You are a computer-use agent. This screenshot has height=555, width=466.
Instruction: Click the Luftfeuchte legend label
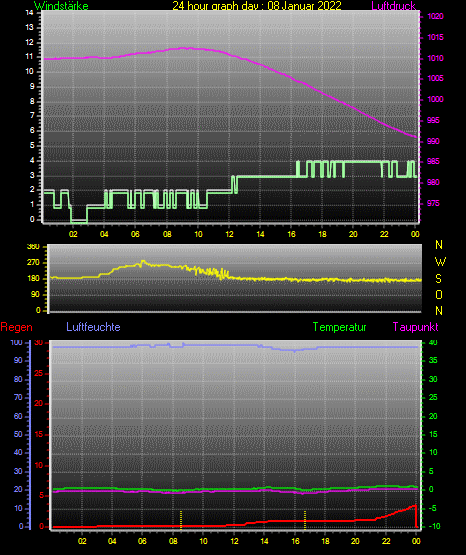[x=93, y=327]
